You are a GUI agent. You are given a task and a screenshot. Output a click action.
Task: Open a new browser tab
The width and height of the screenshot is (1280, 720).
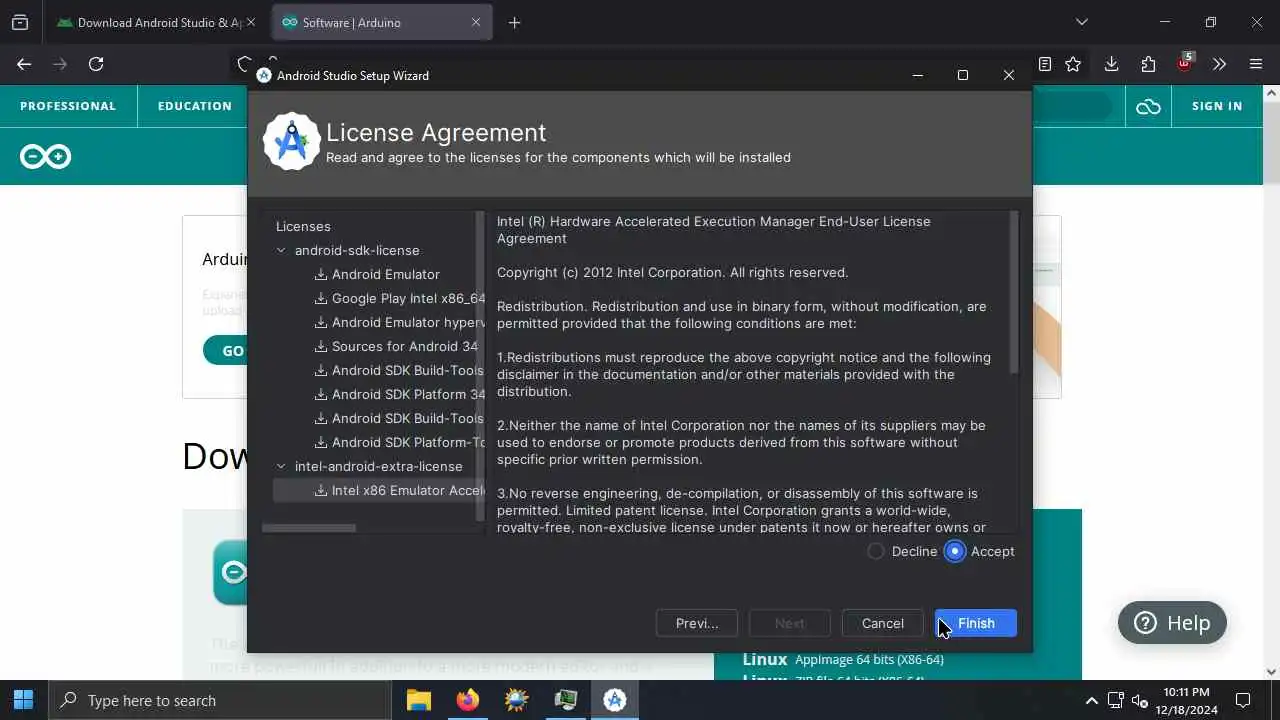point(514,22)
